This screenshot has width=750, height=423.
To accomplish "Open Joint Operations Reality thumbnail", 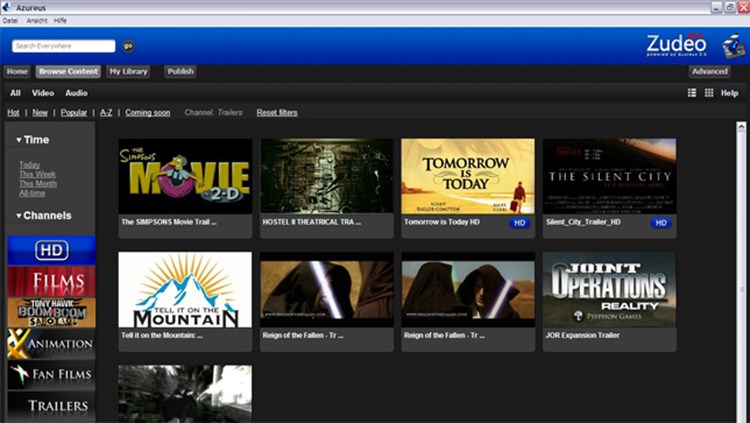I will [609, 289].
